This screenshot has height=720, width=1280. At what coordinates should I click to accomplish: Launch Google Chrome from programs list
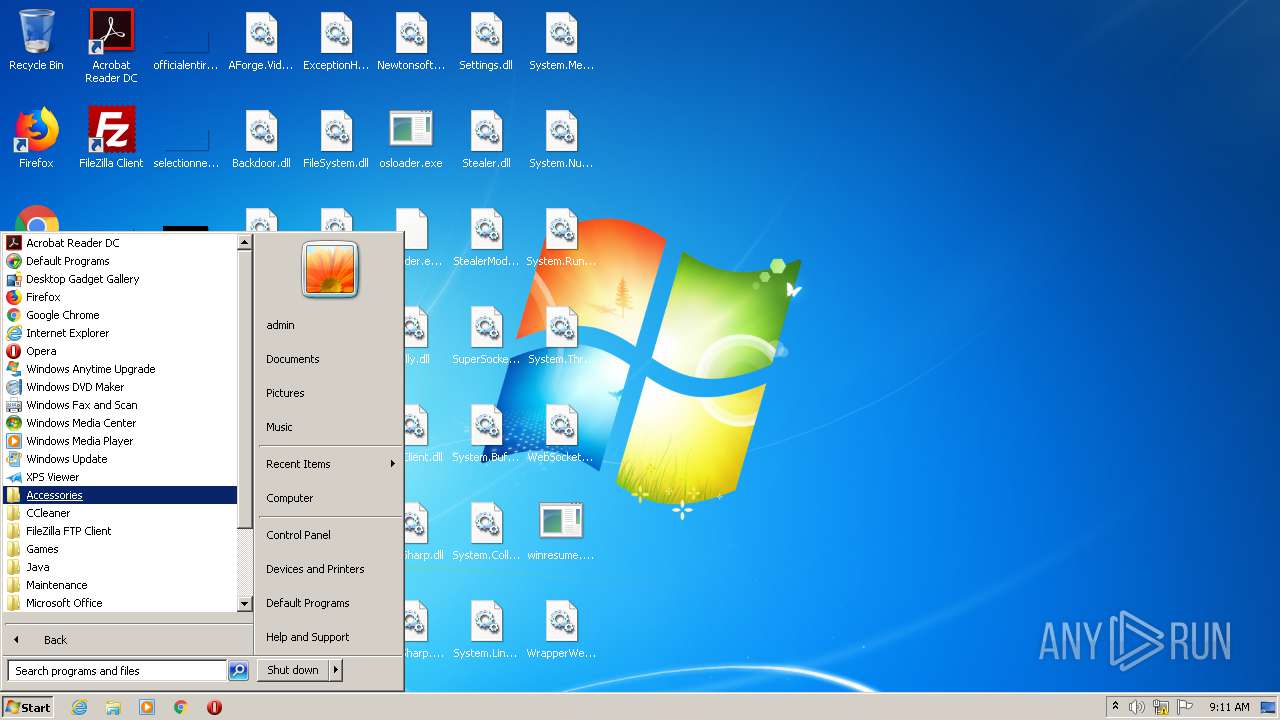120,315
